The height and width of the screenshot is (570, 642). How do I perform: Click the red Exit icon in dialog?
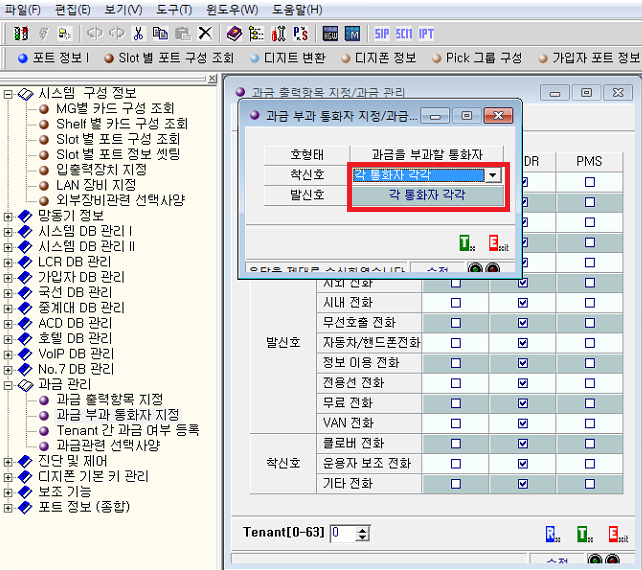[x=498, y=243]
